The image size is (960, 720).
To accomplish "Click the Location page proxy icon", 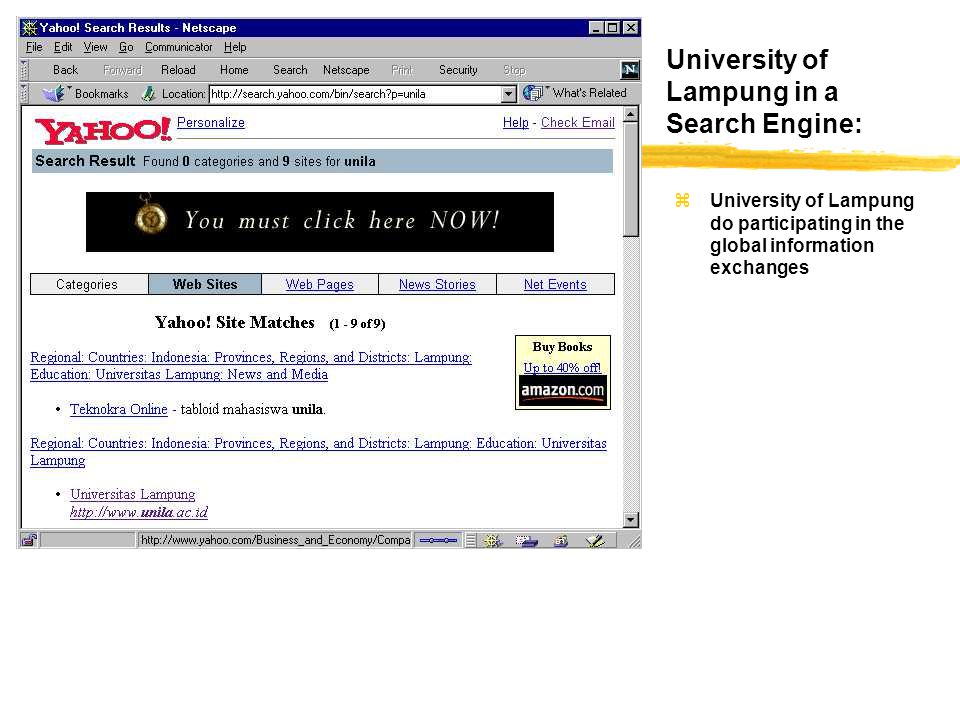I will [x=148, y=94].
